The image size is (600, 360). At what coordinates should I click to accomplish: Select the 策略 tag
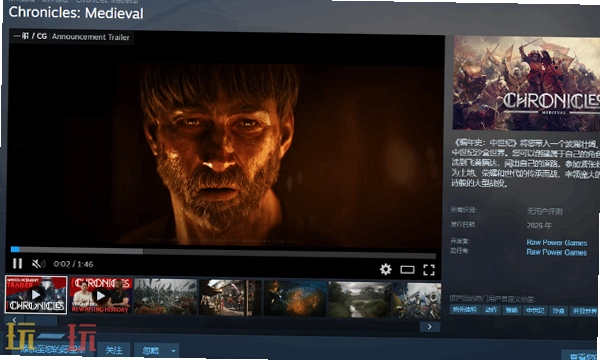pos(512,310)
